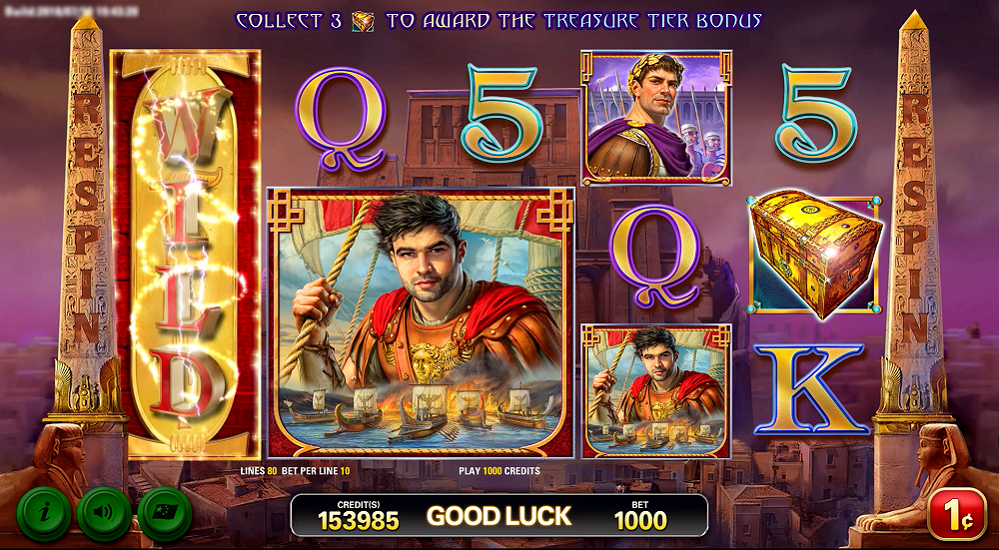The width and height of the screenshot is (999, 550).
Task: Click the credits 153985 display
Action: [359, 515]
